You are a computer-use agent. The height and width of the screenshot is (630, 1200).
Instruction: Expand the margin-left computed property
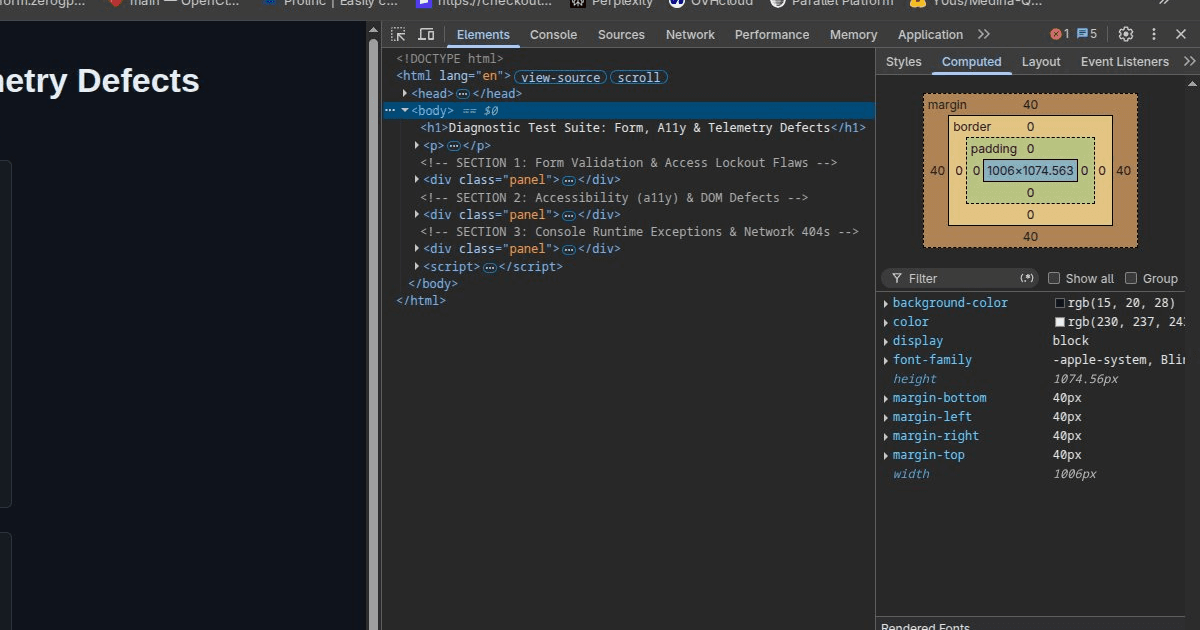[886, 417]
